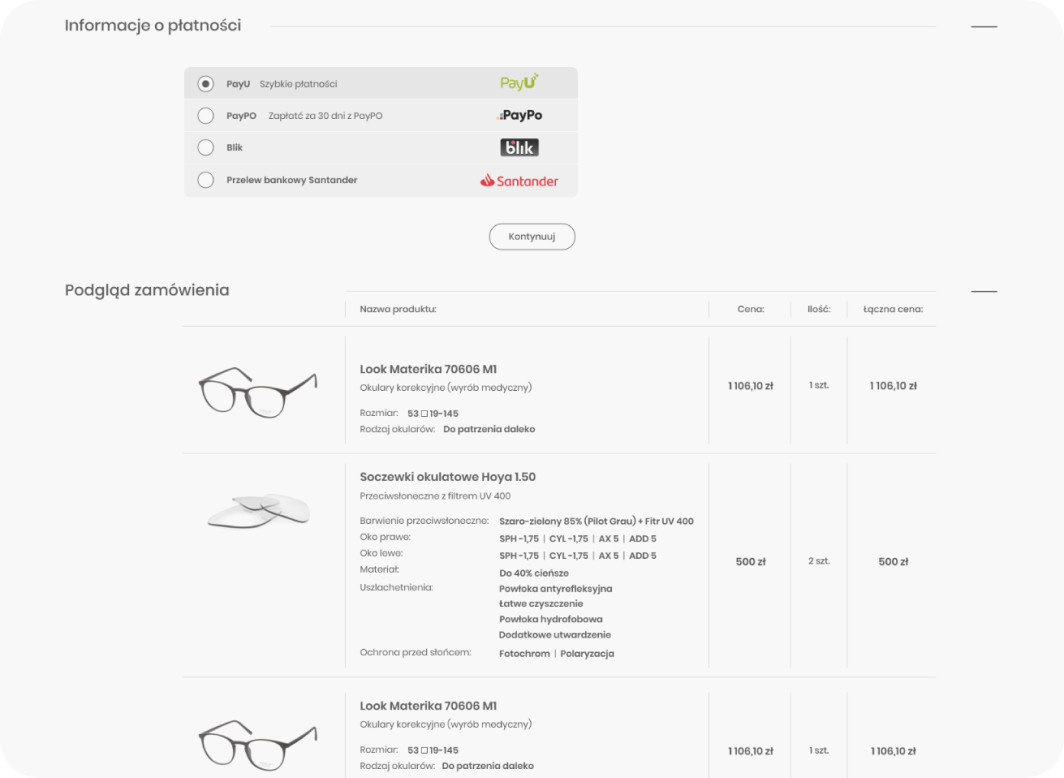The height and width of the screenshot is (778, 1064).
Task: Collapse the Informacje o płatności section
Action: [984, 26]
